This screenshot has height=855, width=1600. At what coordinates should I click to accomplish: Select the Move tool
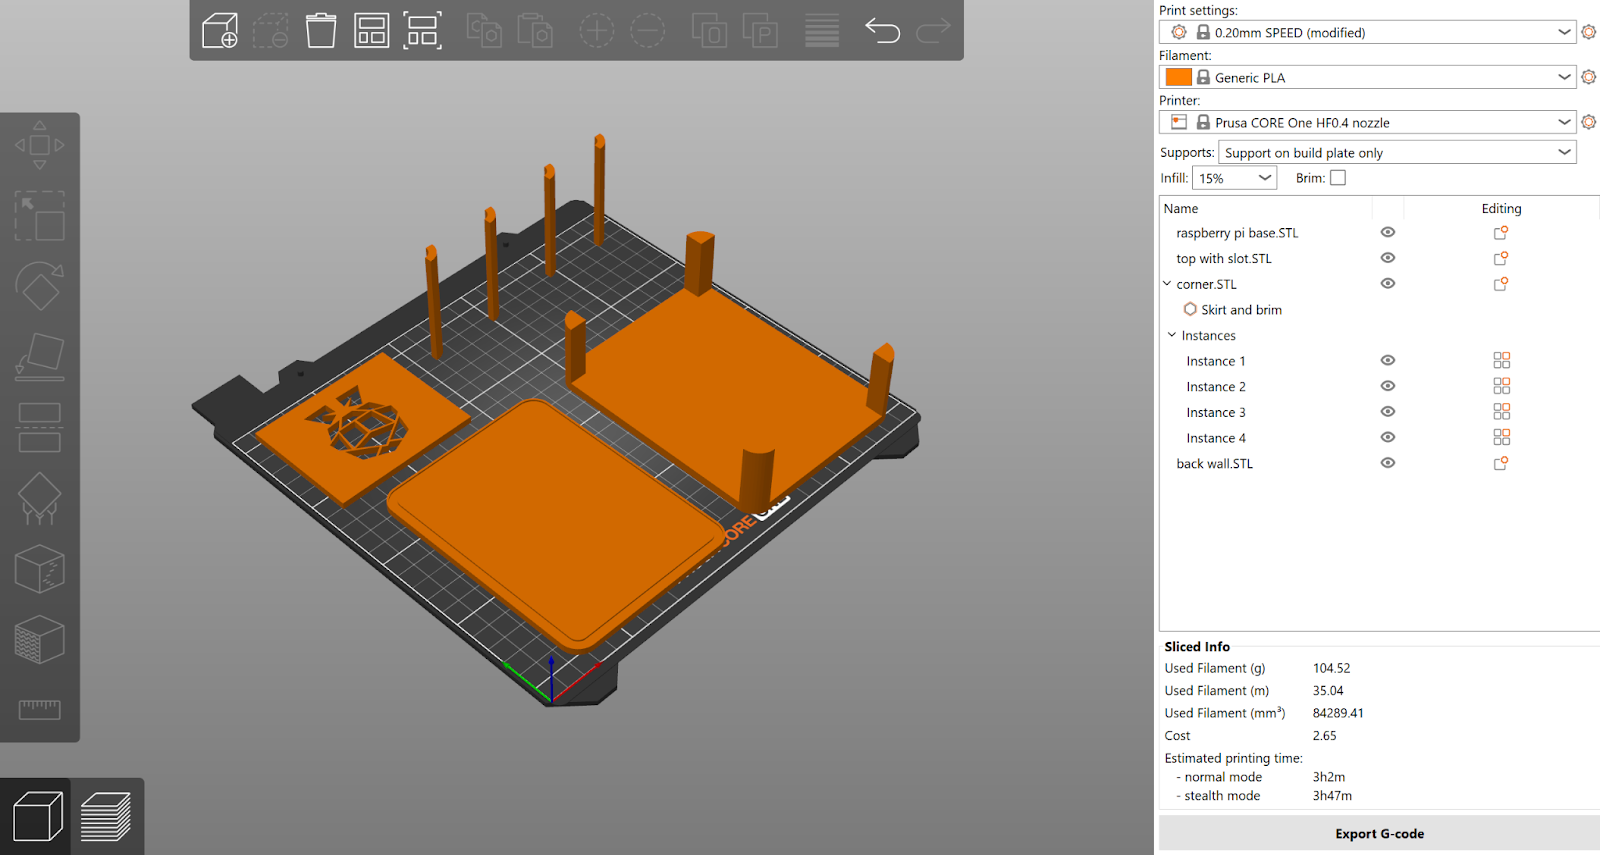coord(39,145)
